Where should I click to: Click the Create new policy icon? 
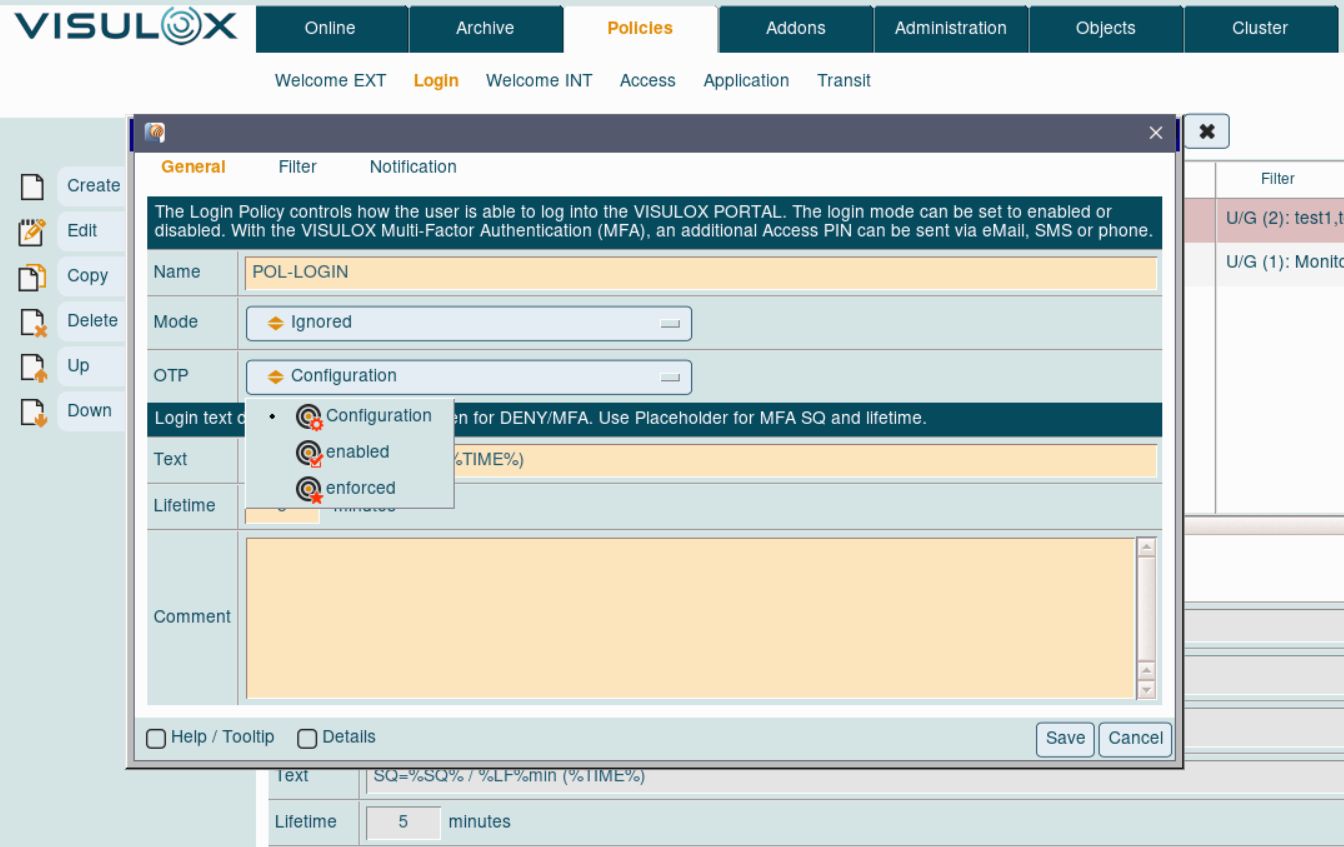click(x=33, y=186)
